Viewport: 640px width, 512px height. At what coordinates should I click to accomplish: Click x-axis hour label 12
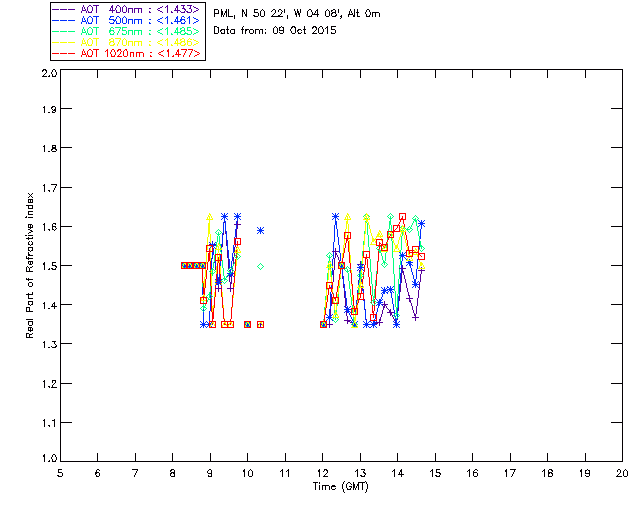click(x=322, y=473)
